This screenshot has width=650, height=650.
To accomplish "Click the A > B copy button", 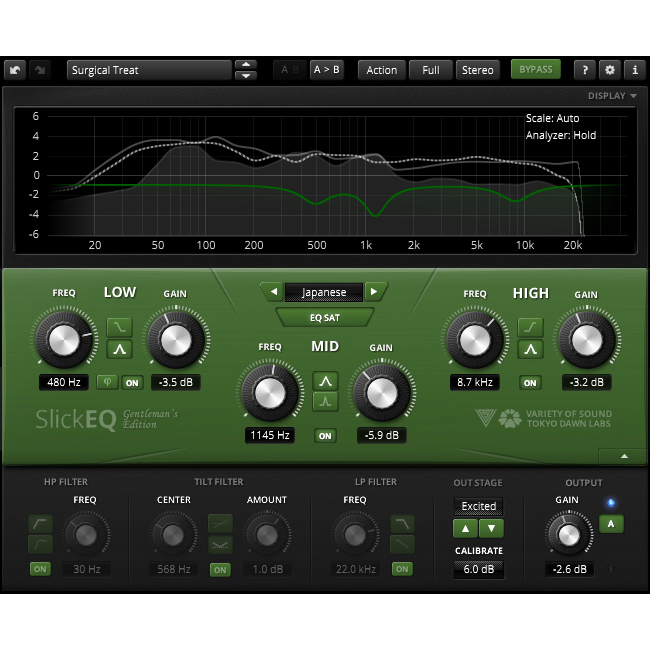I will pos(327,70).
